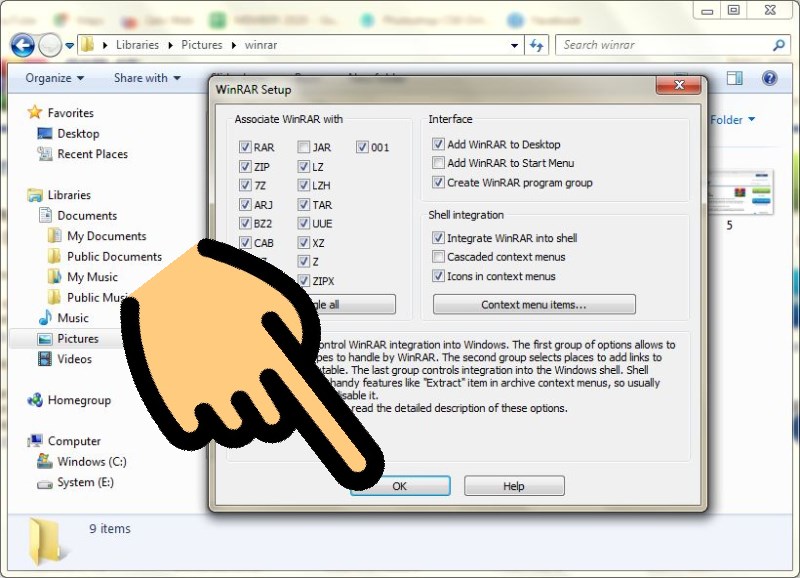Click Help in WinRAR Setup

click(514, 486)
